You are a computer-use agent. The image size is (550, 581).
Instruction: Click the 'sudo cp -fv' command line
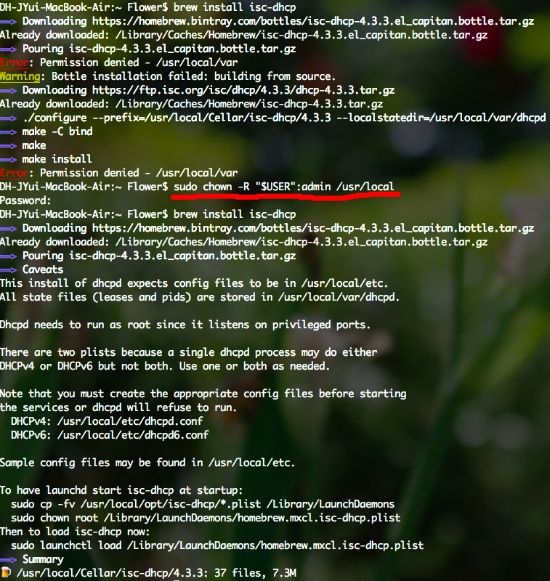point(203,504)
